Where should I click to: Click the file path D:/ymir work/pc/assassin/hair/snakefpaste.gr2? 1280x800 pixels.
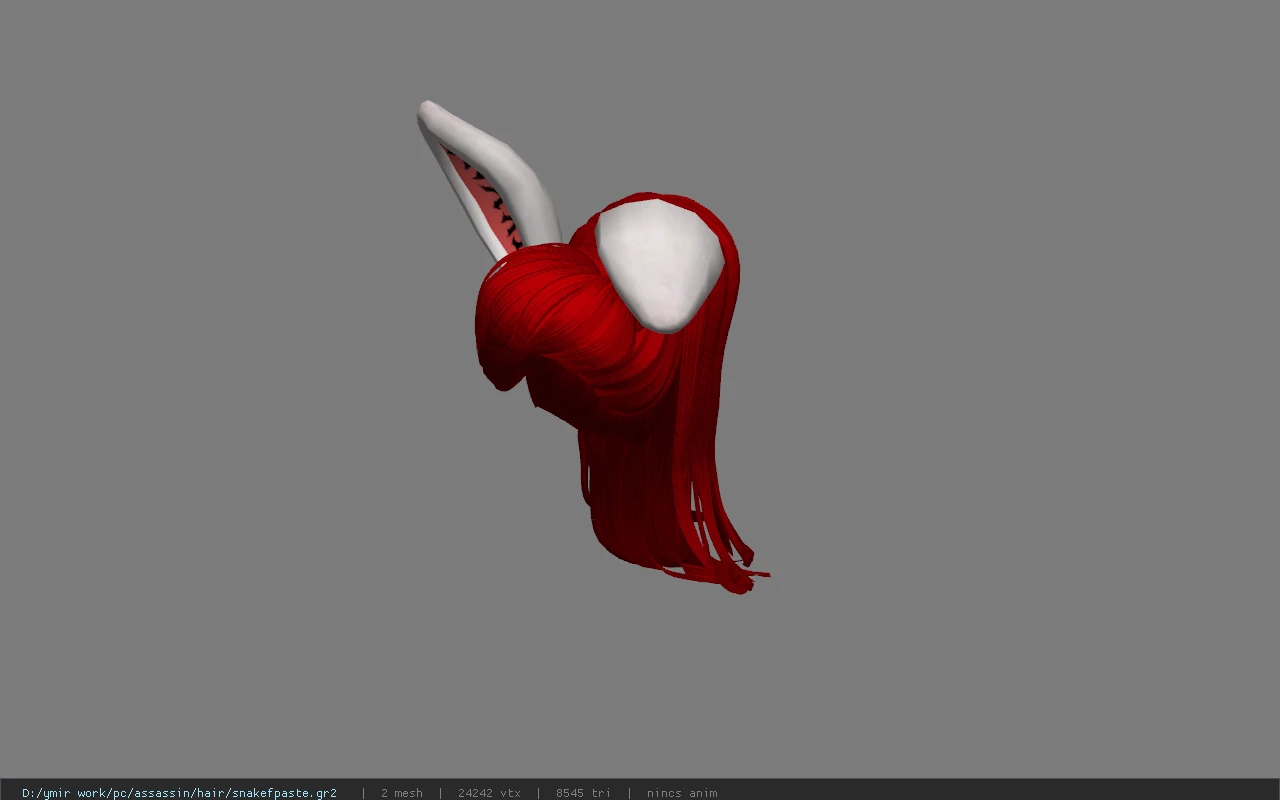[x=179, y=793]
